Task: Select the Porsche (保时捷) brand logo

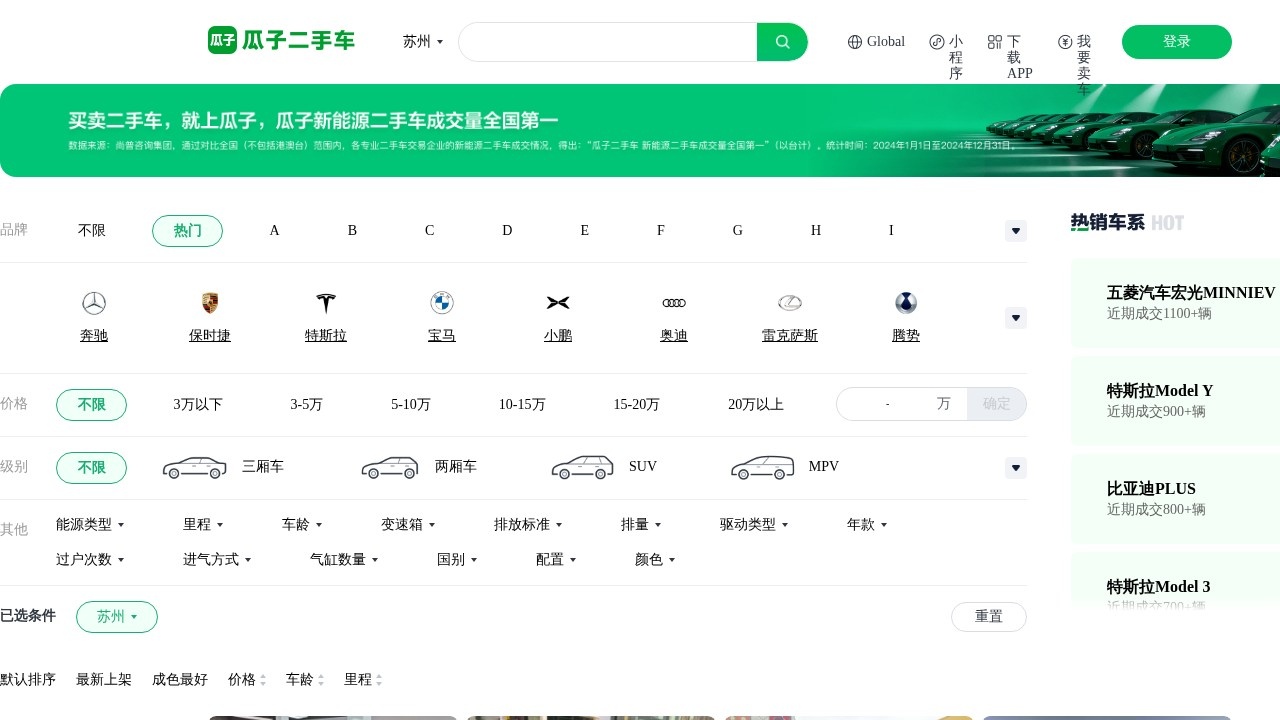Action: coord(209,303)
